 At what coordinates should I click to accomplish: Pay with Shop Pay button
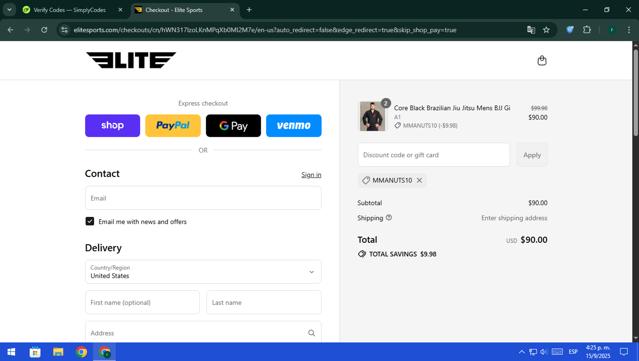(112, 125)
